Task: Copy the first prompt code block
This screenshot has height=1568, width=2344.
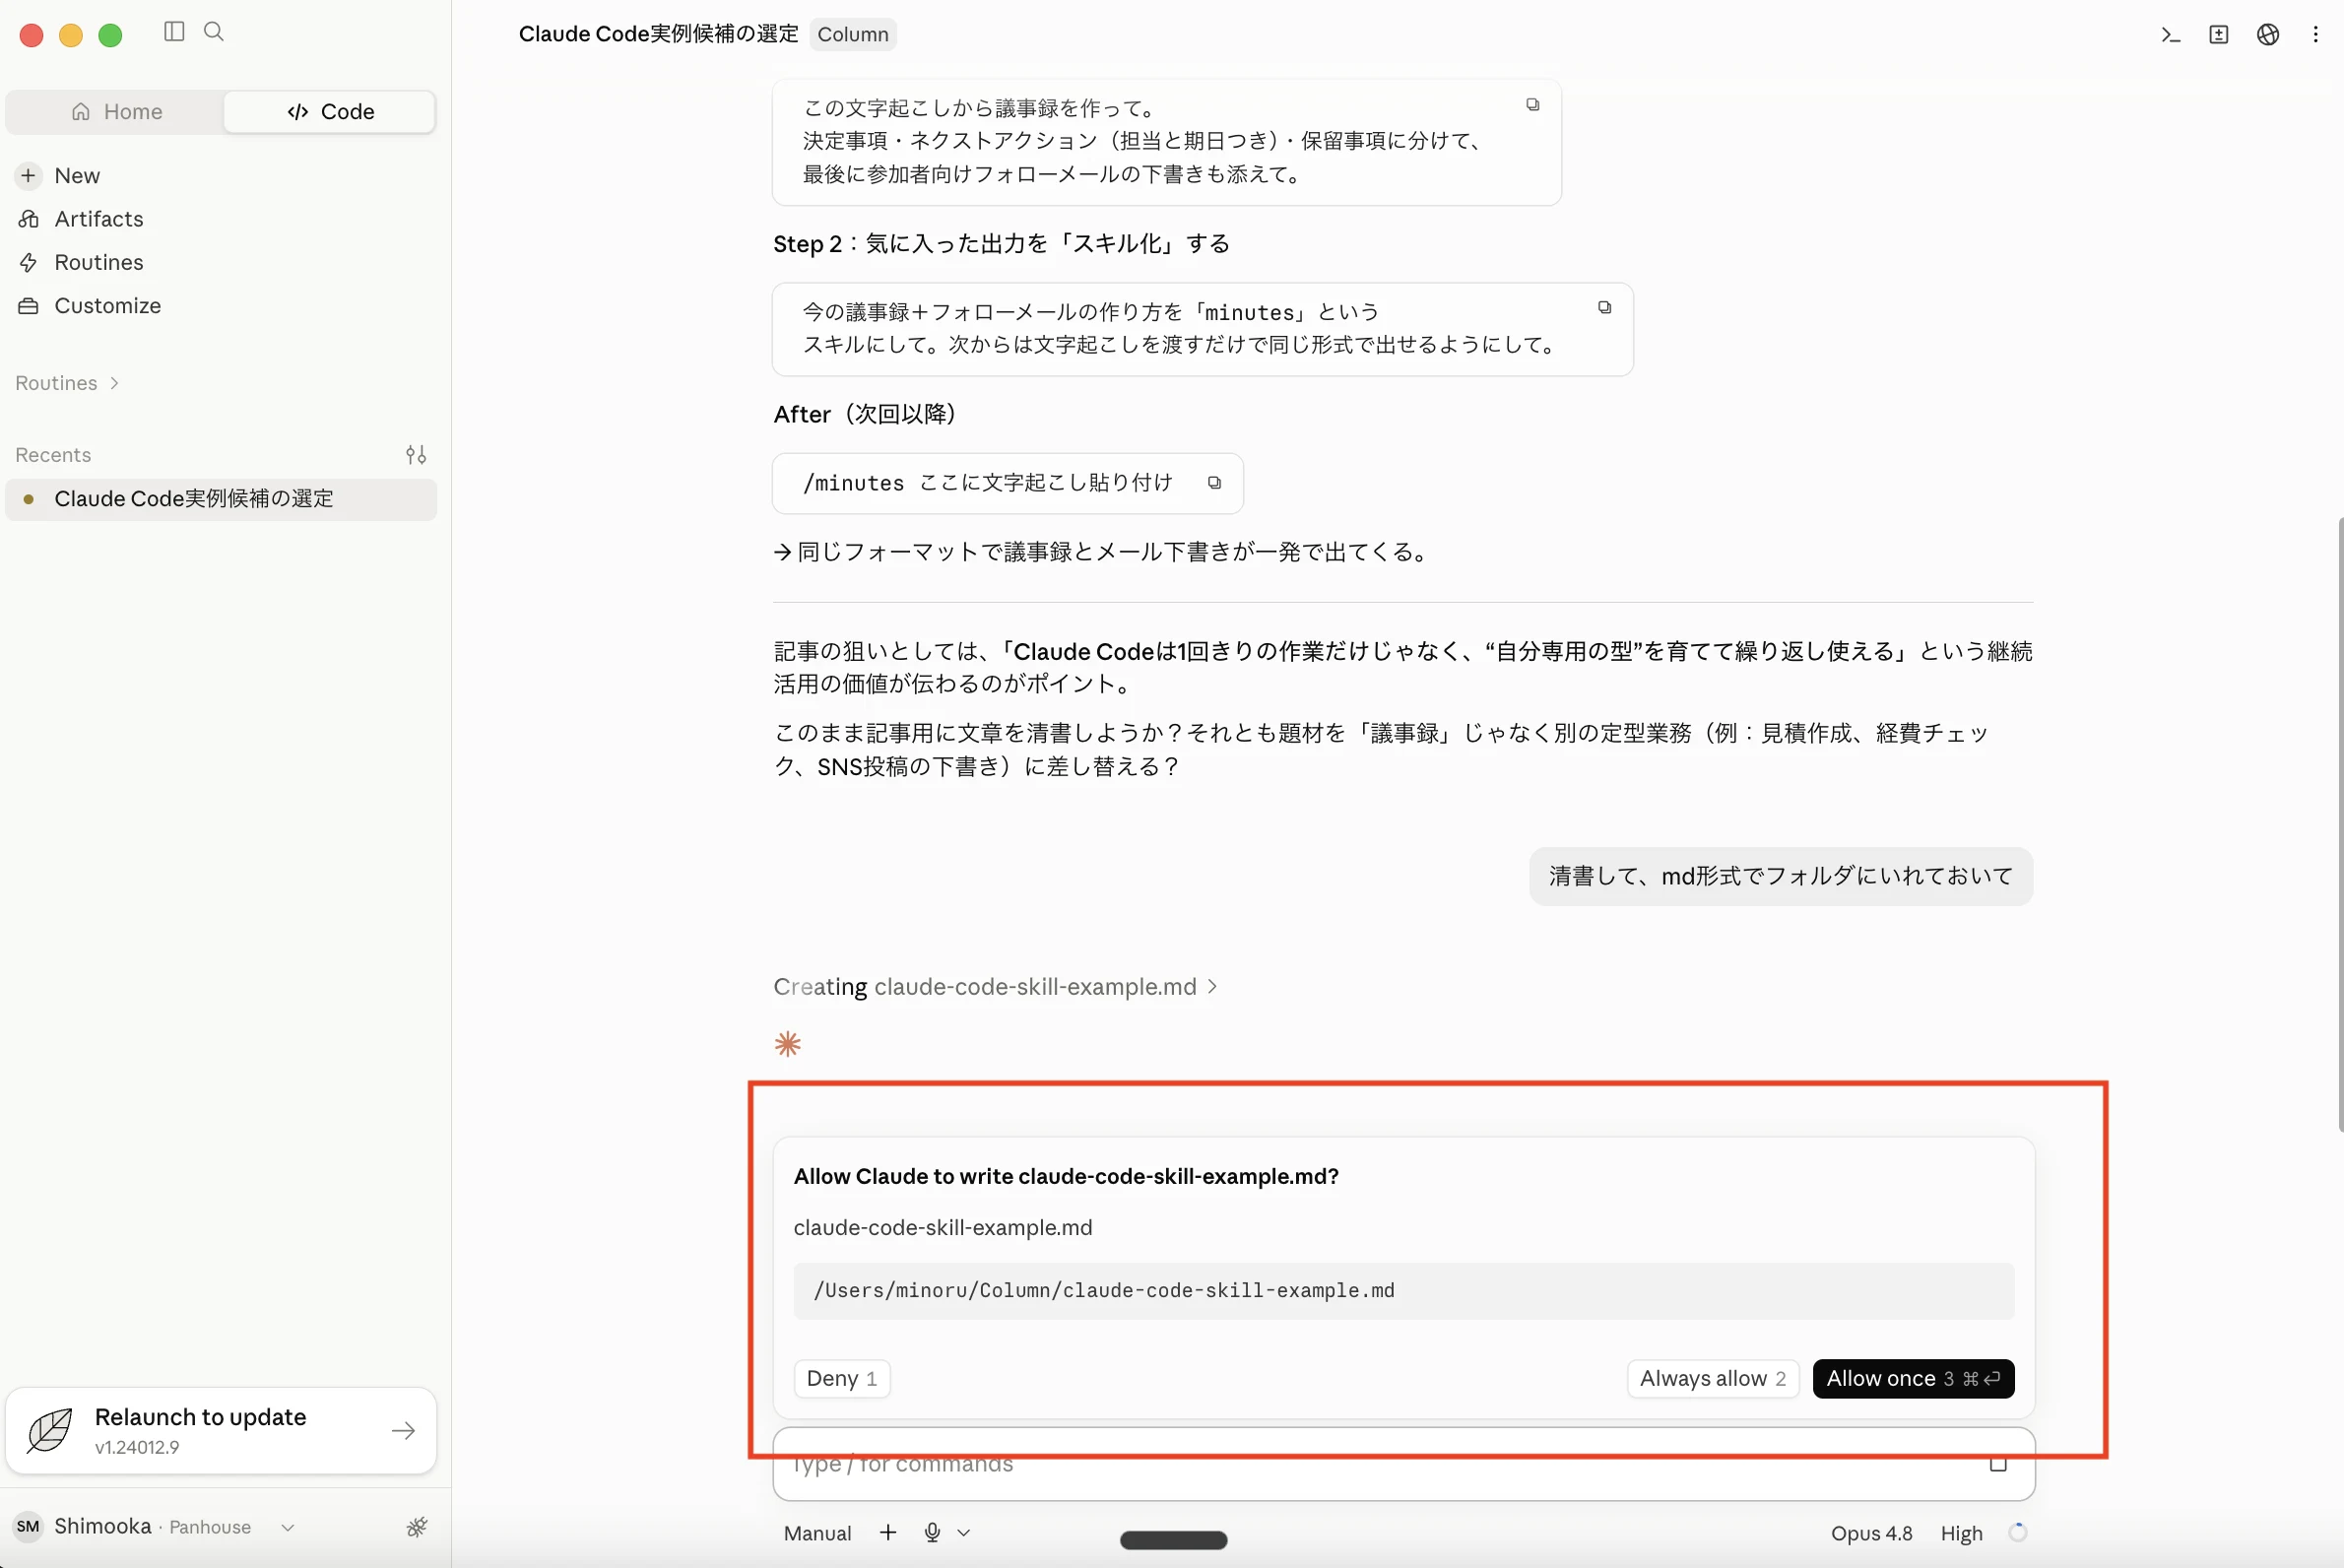Action: (1532, 105)
